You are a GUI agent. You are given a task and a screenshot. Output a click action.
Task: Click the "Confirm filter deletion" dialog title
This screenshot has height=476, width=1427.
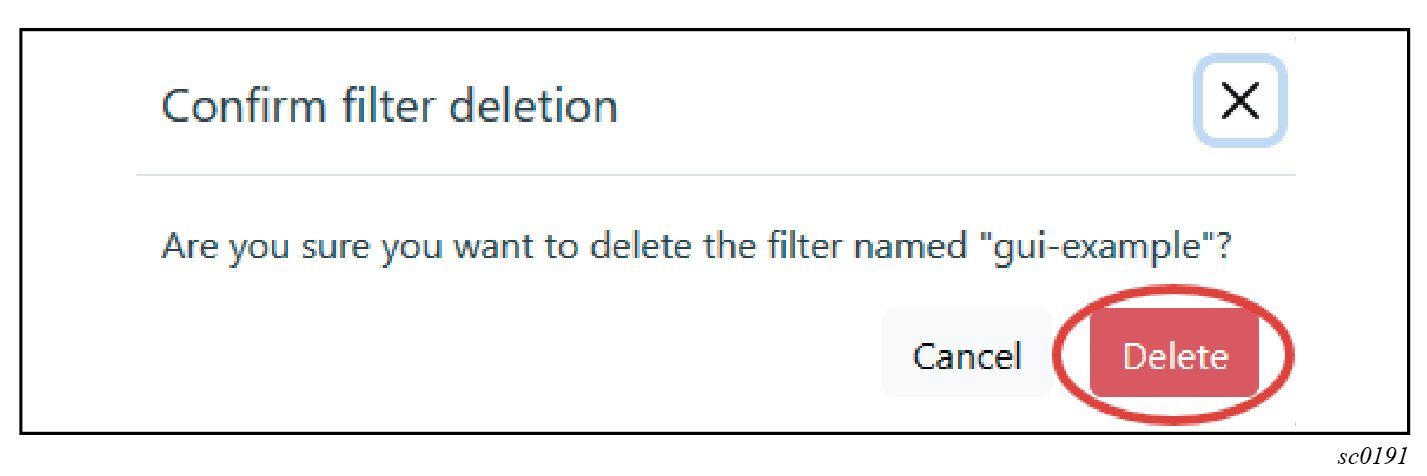[389, 105]
